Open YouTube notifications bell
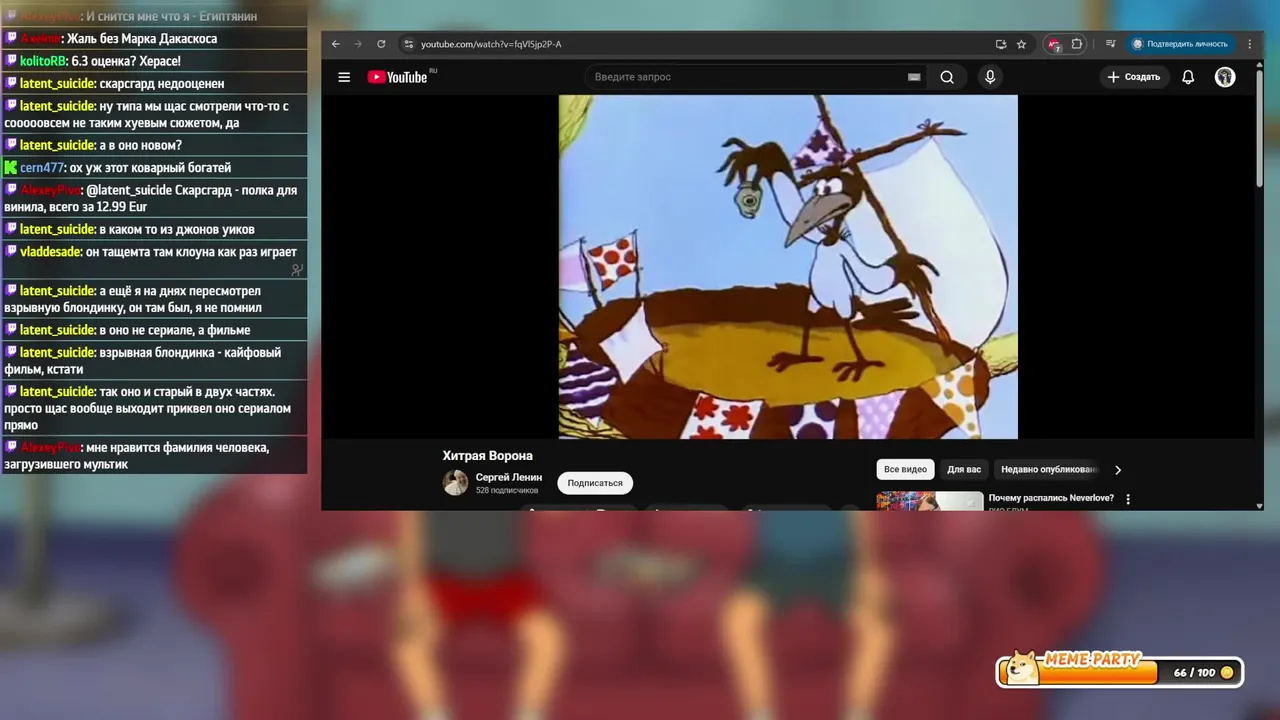The image size is (1280, 720). (x=1188, y=77)
